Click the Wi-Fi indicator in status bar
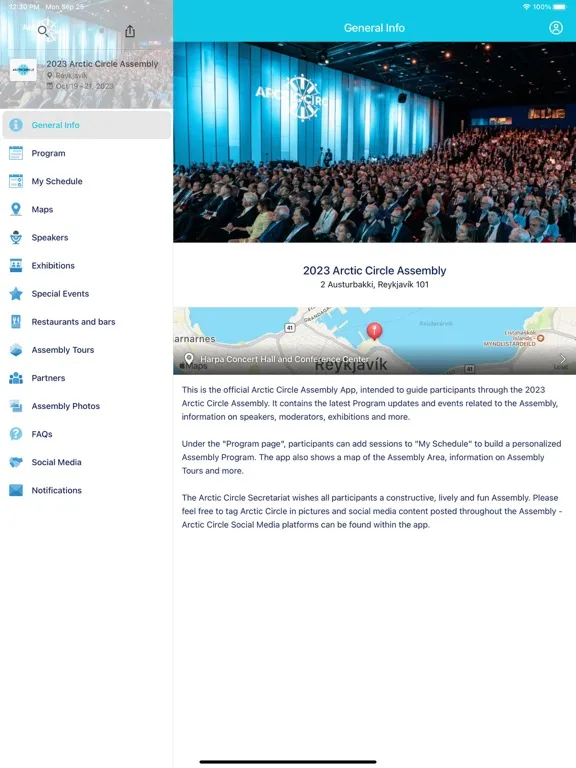This screenshot has height=768, width=576. tap(526, 7)
